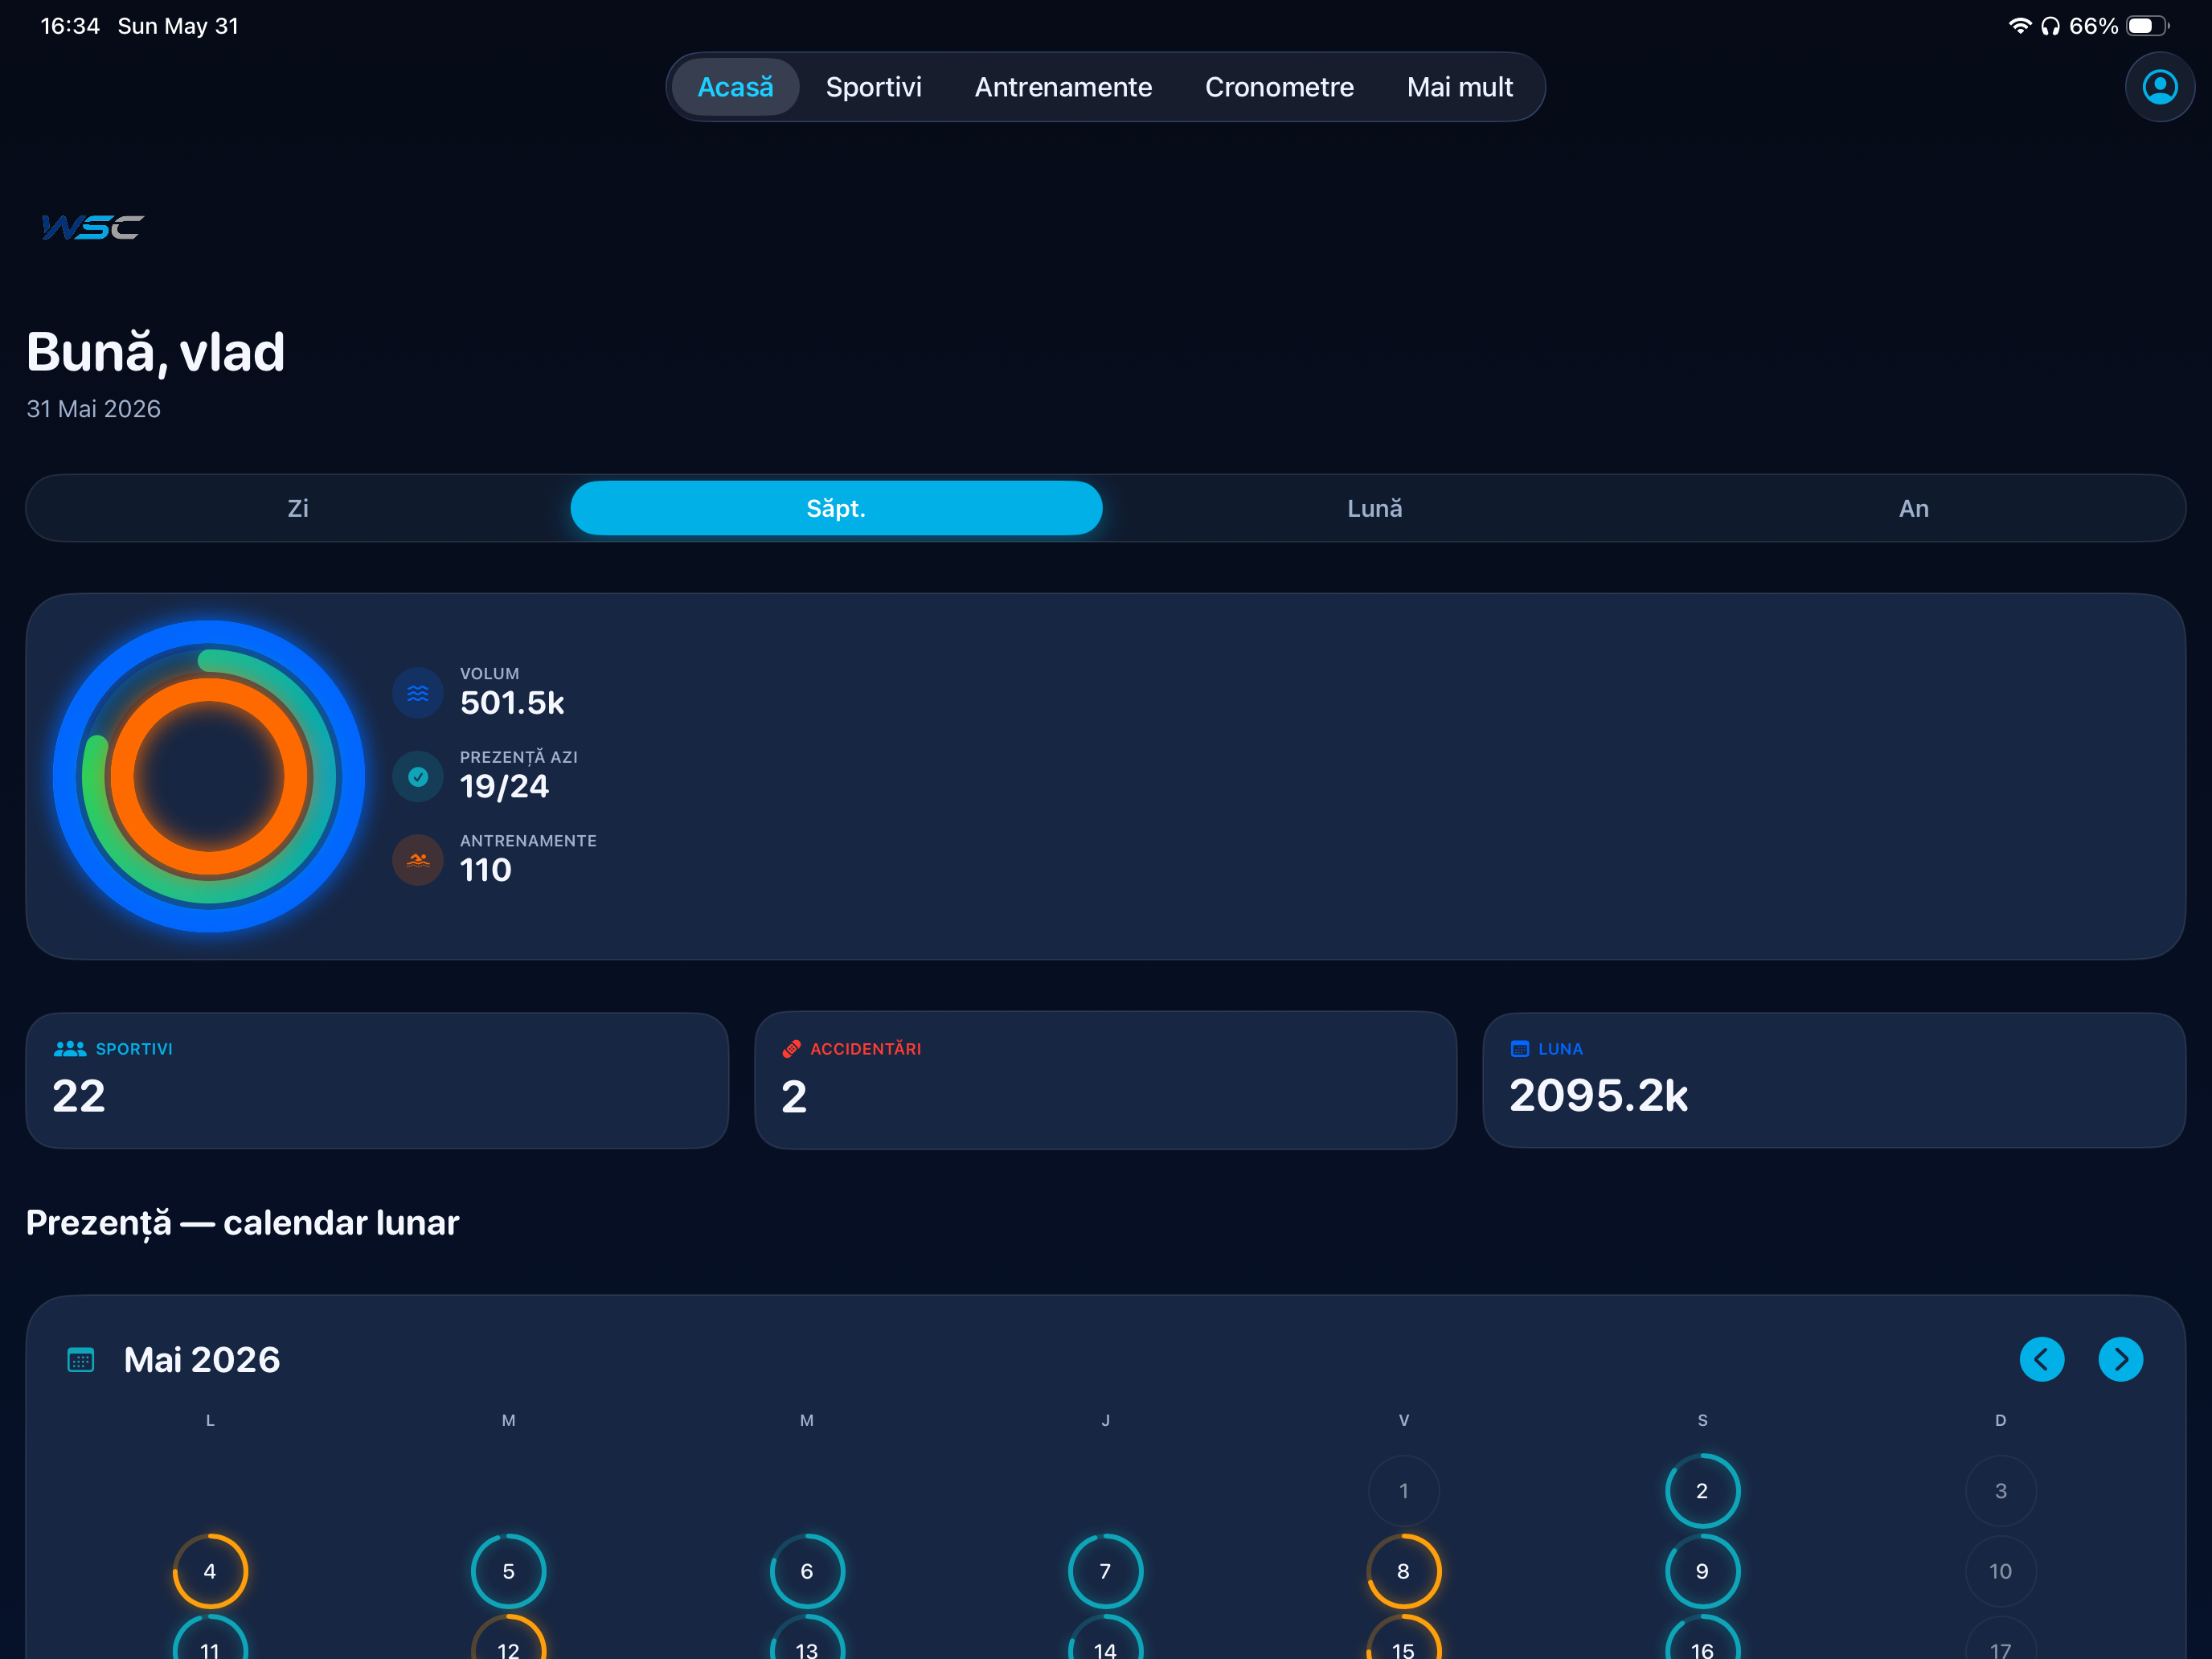This screenshot has height=1659, width=2212.
Task: Click the Accidentări bandage icon
Action: (792, 1048)
